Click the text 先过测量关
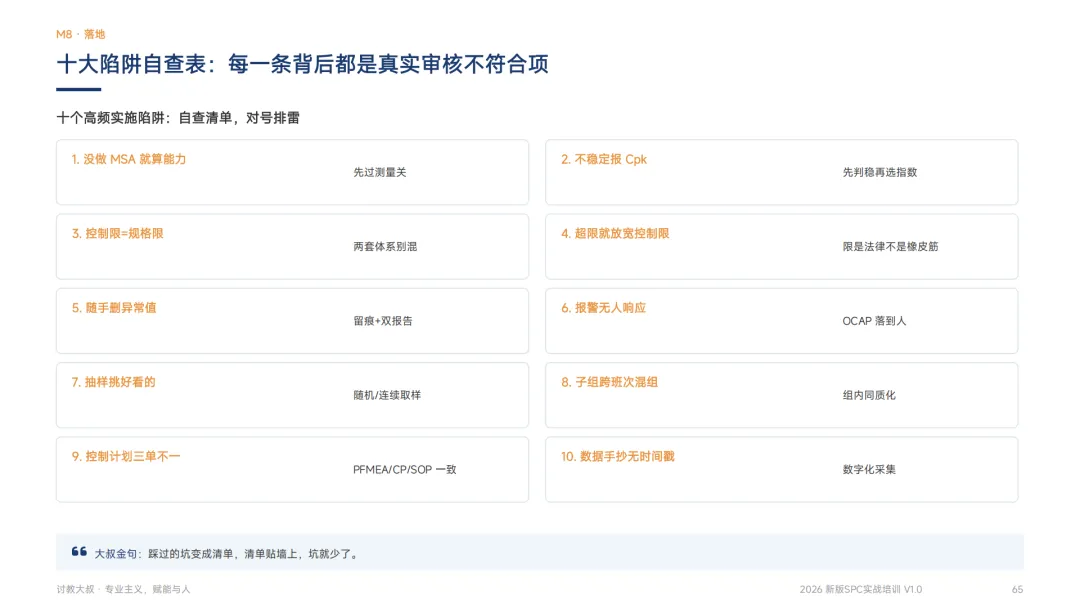The height and width of the screenshot is (608, 1080). (x=380, y=172)
